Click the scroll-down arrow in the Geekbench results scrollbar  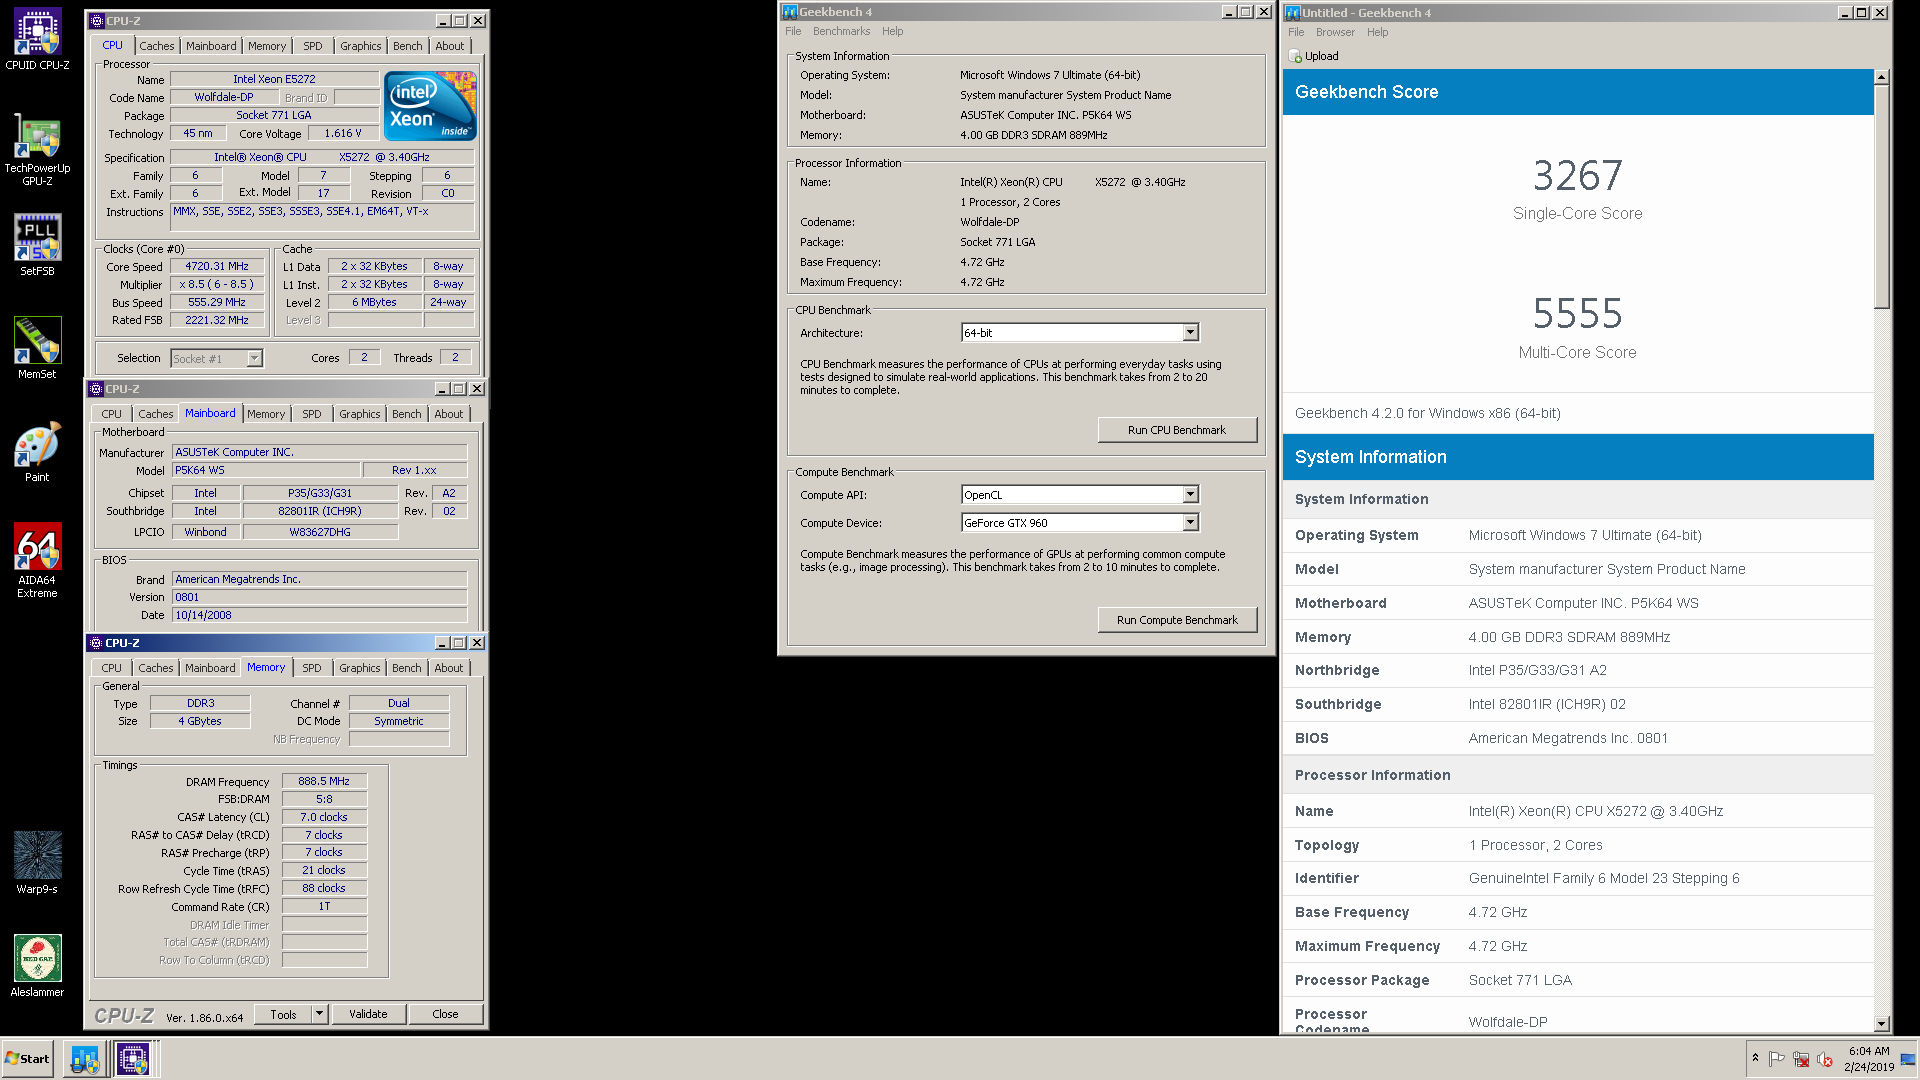(1881, 1024)
